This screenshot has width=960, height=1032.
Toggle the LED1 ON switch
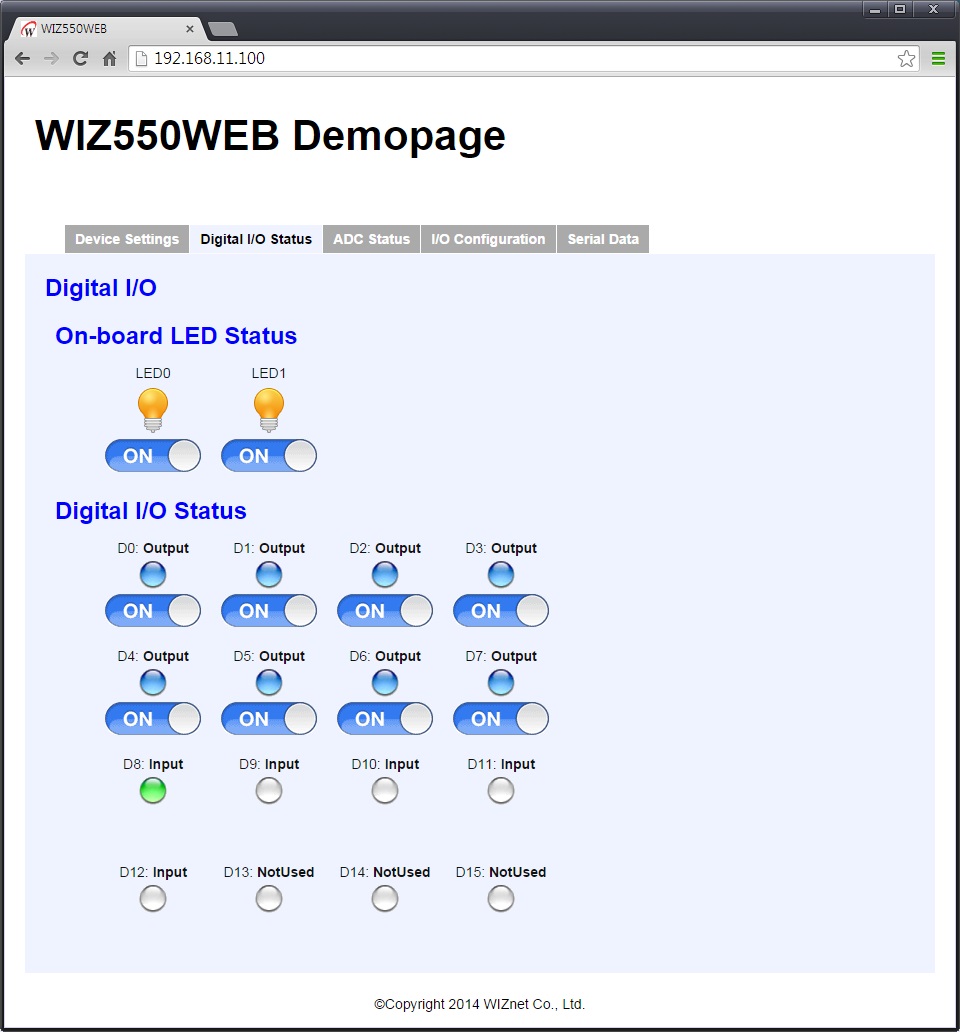268,455
